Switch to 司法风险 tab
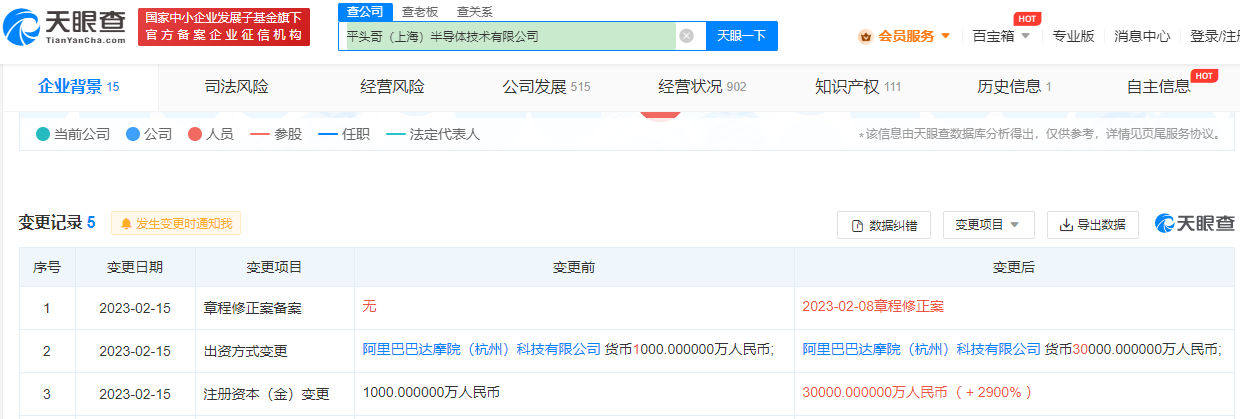The image size is (1240, 419). (x=236, y=87)
